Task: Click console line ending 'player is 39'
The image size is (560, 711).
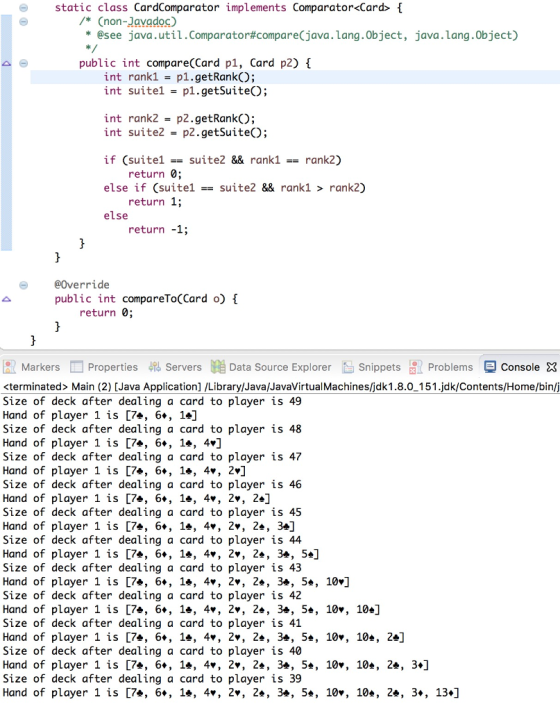Action: pyautogui.click(x=152, y=679)
